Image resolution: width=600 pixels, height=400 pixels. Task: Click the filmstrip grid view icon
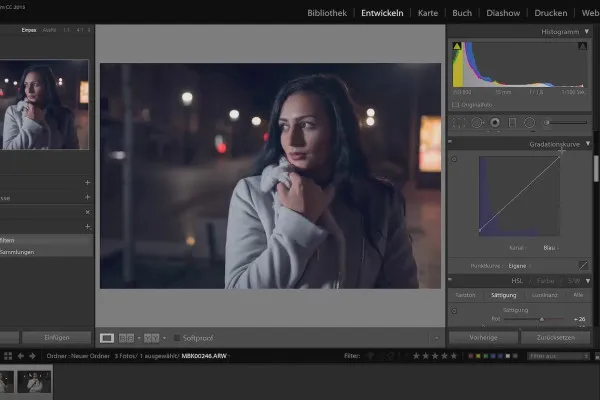tap(8, 355)
